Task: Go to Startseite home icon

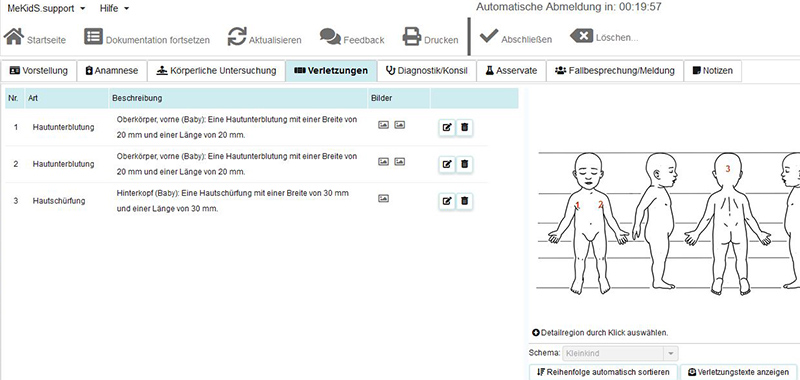Action: [14, 36]
